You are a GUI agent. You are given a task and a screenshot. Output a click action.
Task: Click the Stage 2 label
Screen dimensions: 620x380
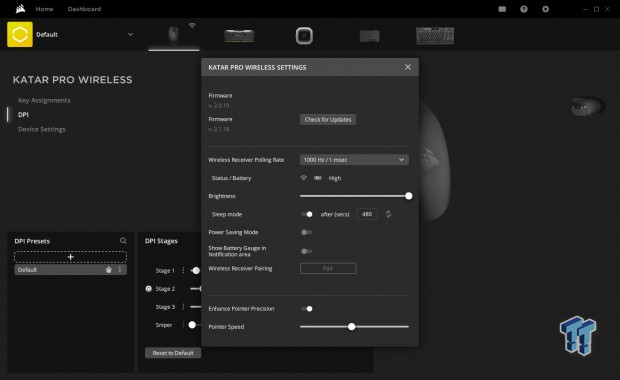click(165, 289)
